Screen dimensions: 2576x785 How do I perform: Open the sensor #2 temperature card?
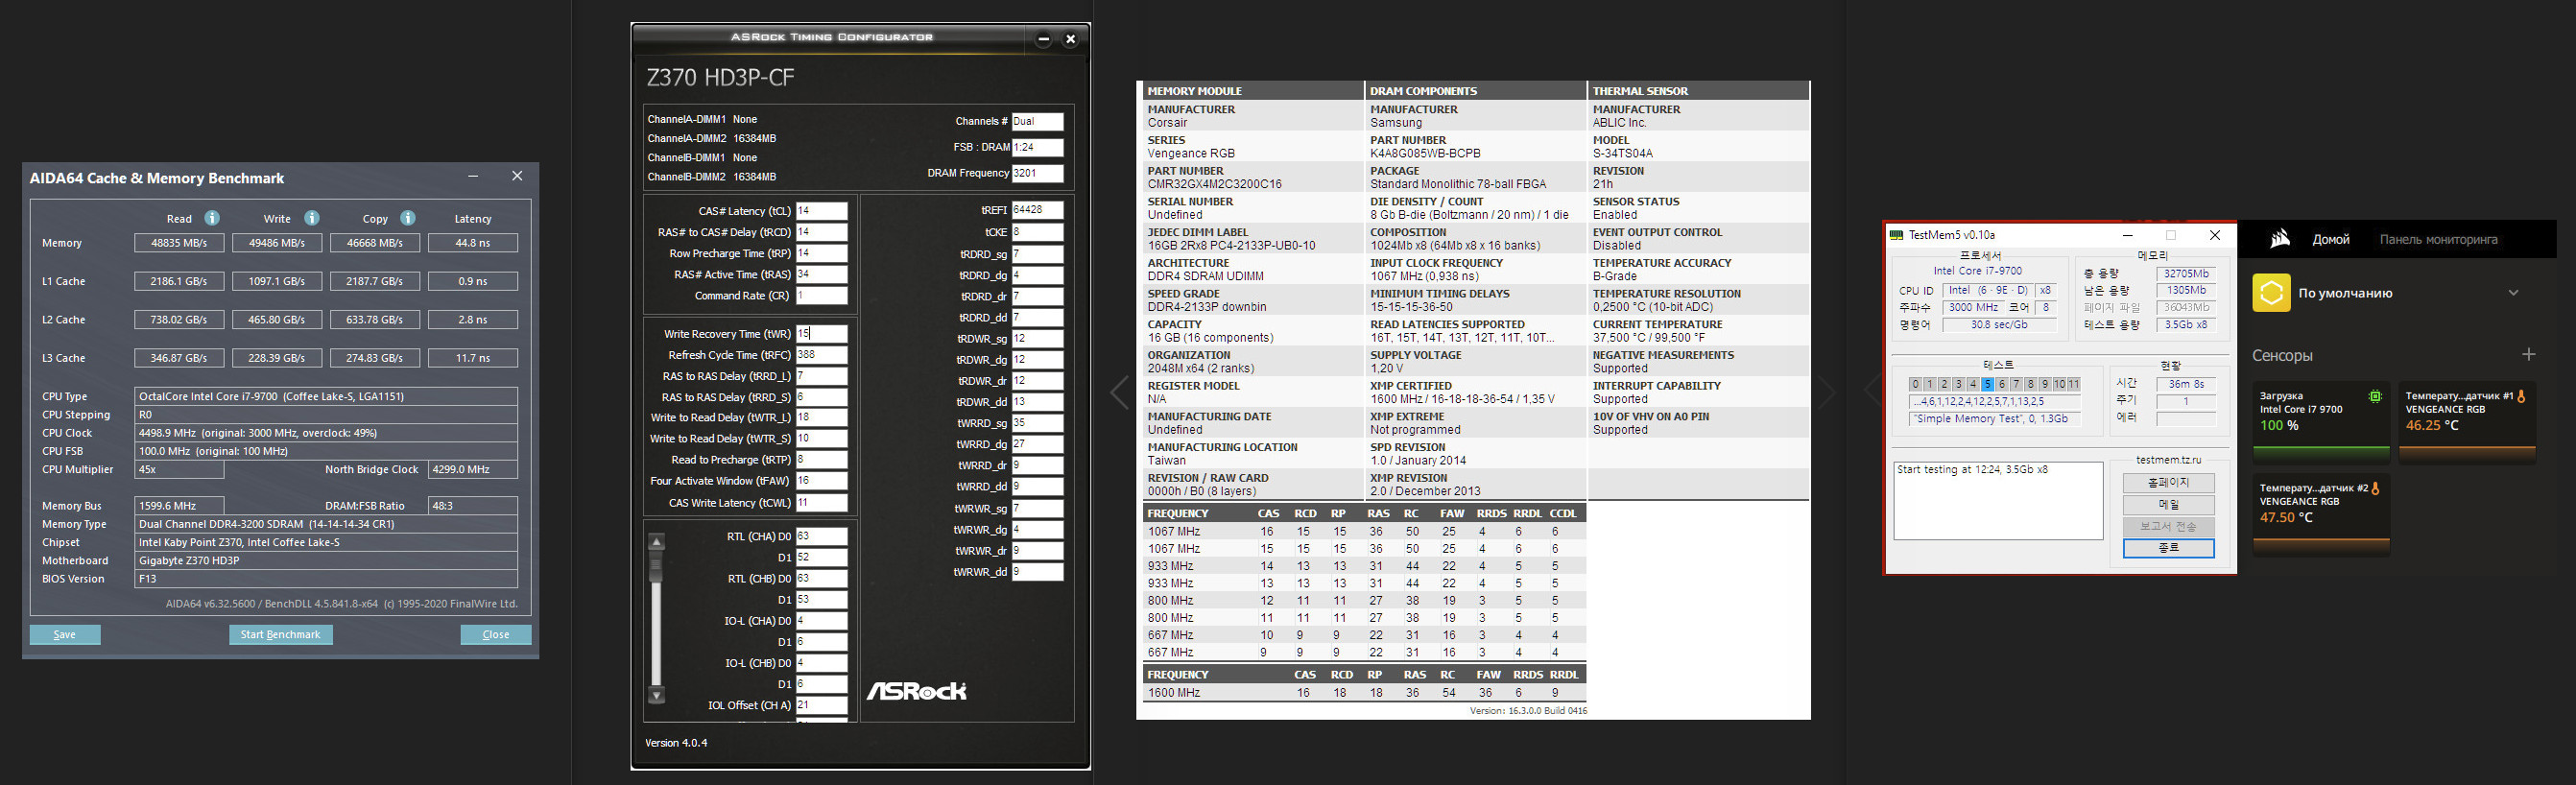(x=2320, y=514)
